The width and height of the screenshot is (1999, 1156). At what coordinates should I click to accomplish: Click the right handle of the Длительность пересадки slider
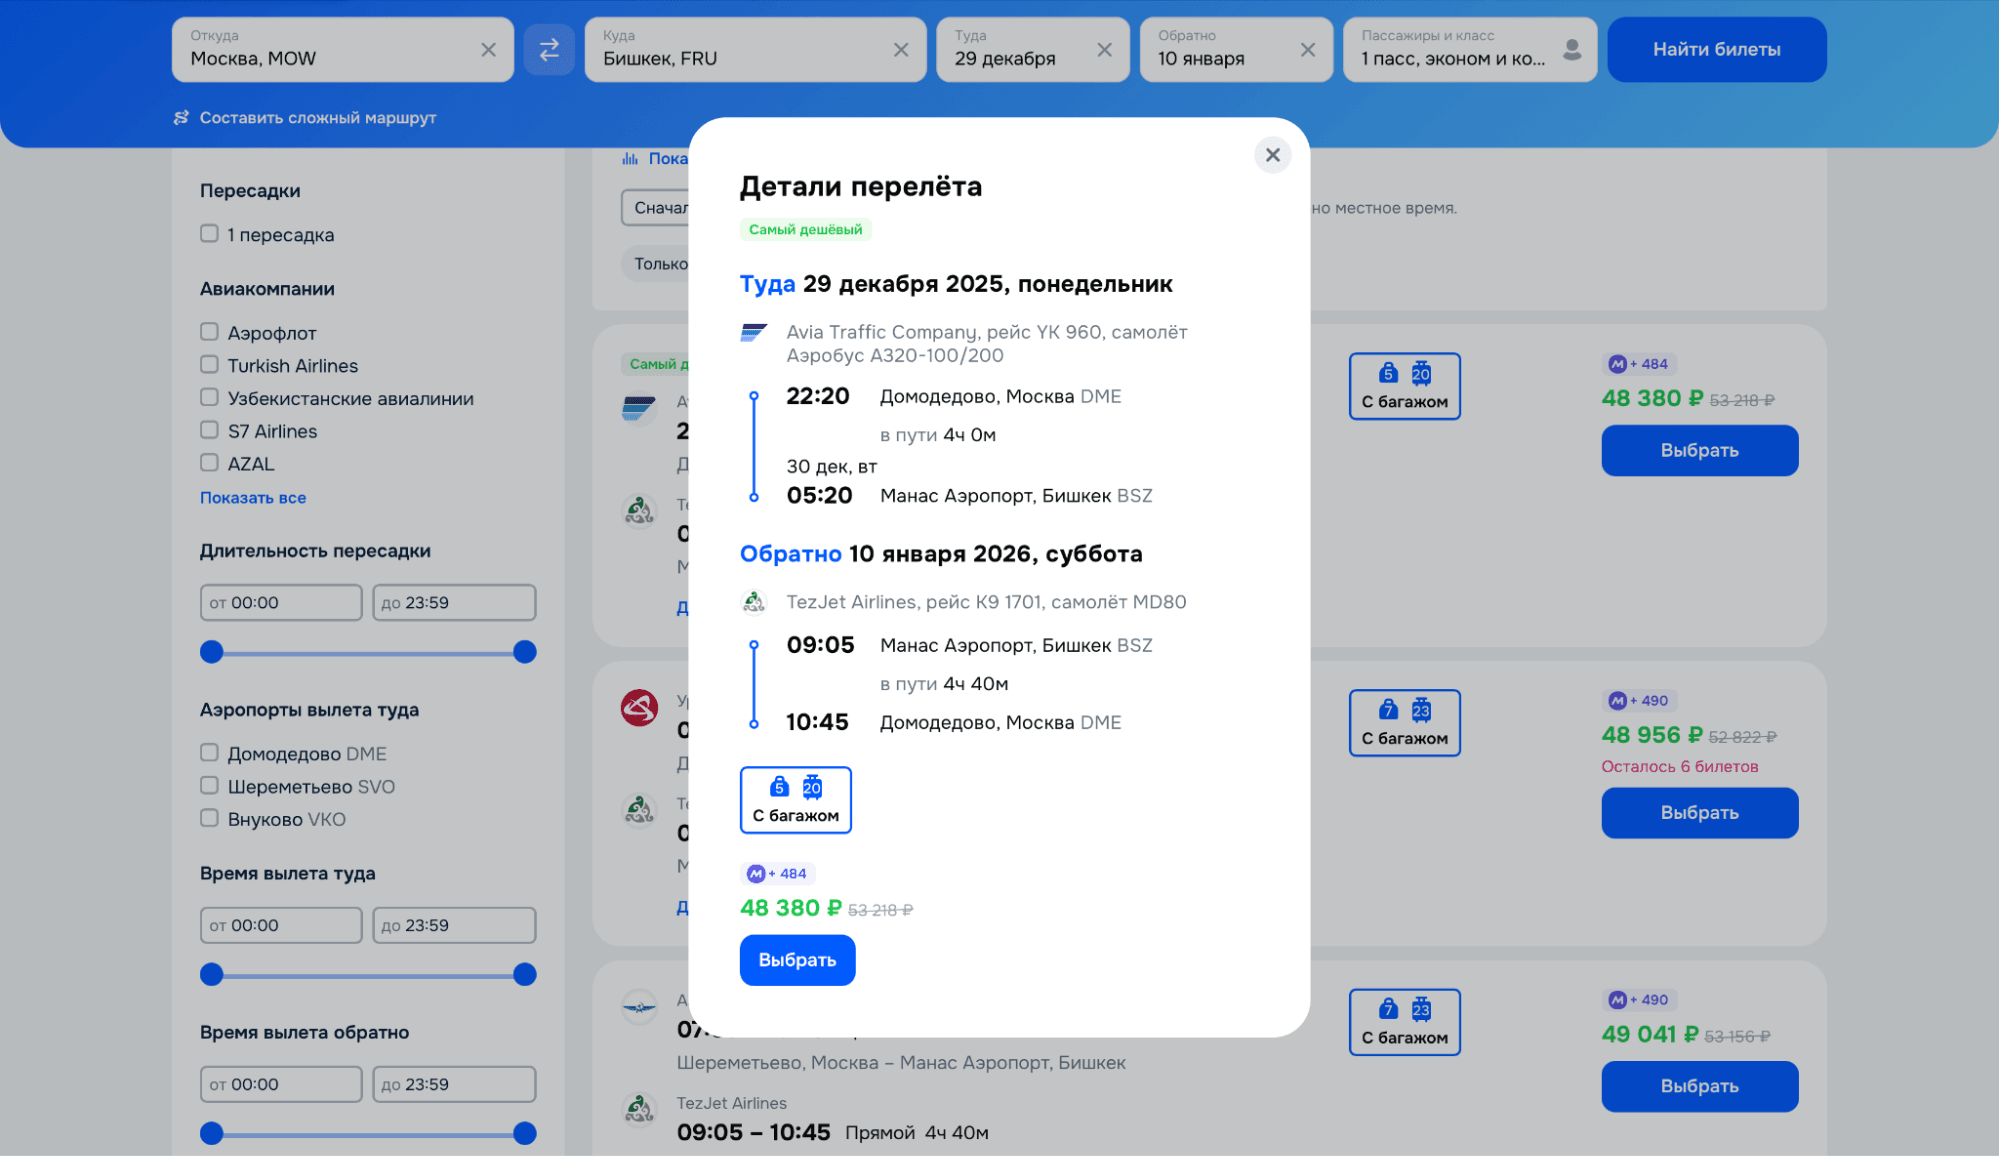(x=524, y=652)
